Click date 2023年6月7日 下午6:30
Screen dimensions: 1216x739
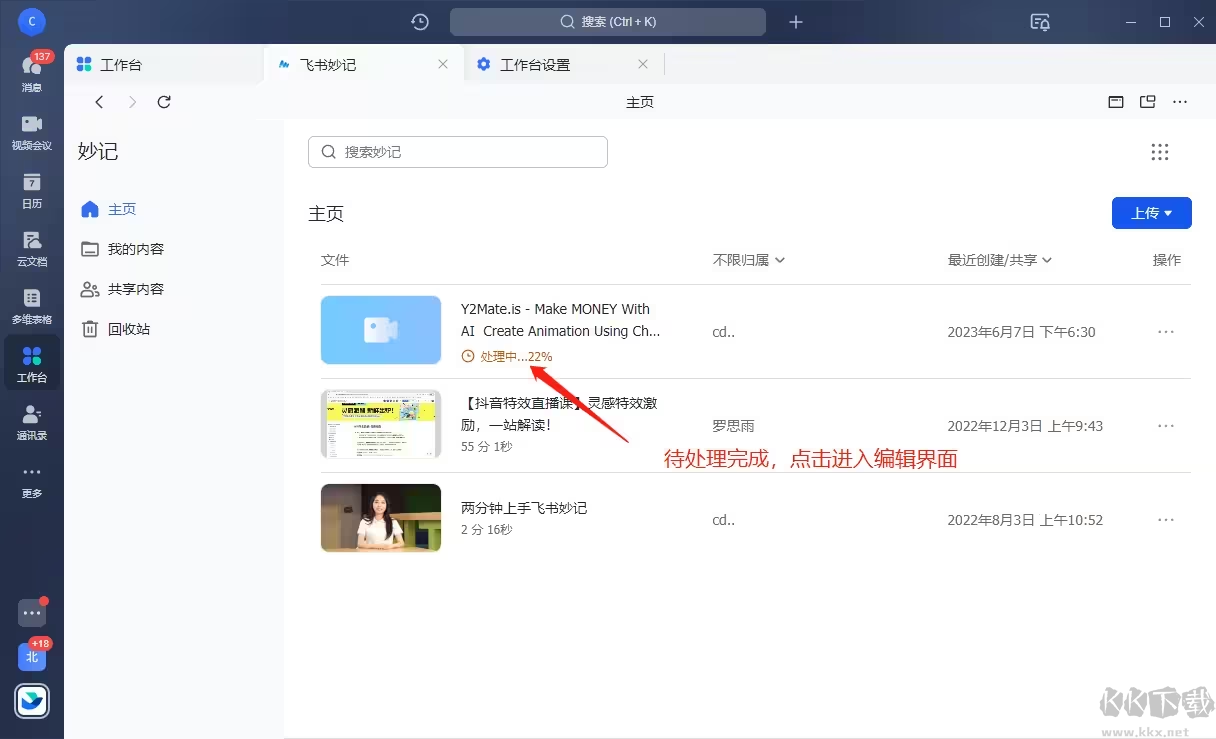[x=1022, y=332]
